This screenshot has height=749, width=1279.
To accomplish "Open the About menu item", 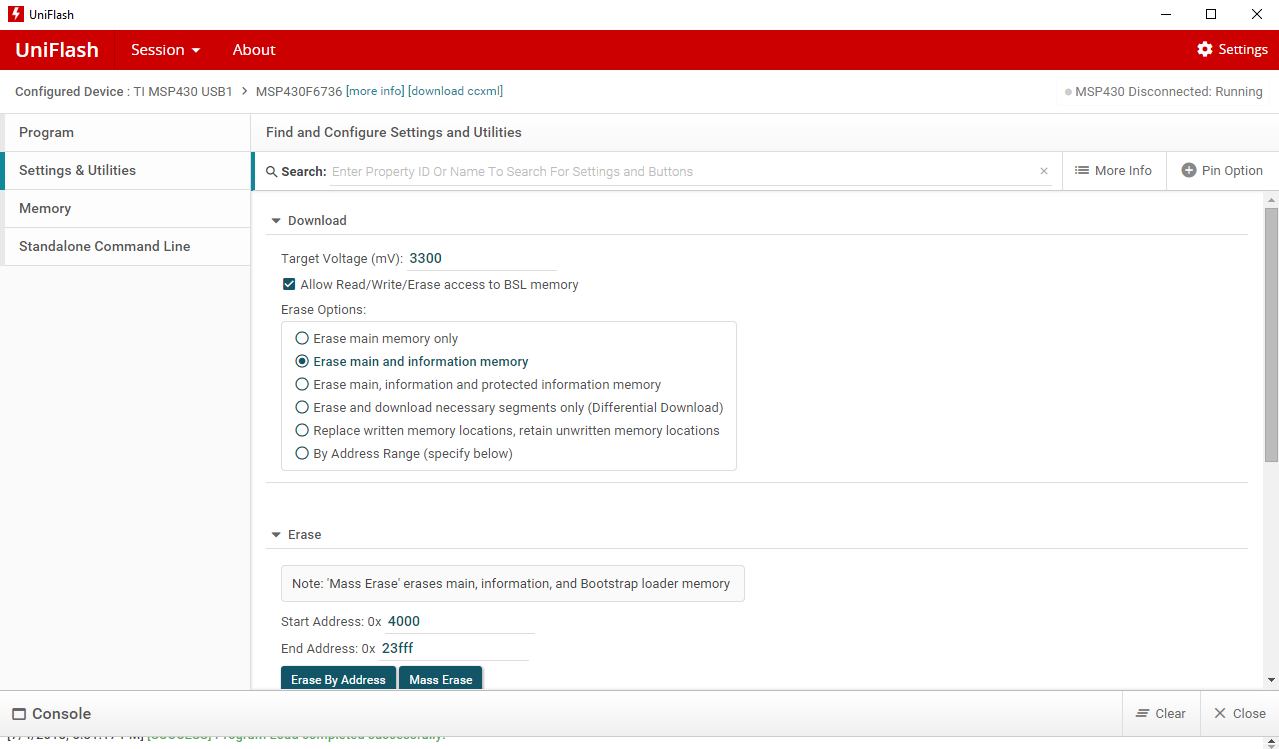I will coord(254,50).
